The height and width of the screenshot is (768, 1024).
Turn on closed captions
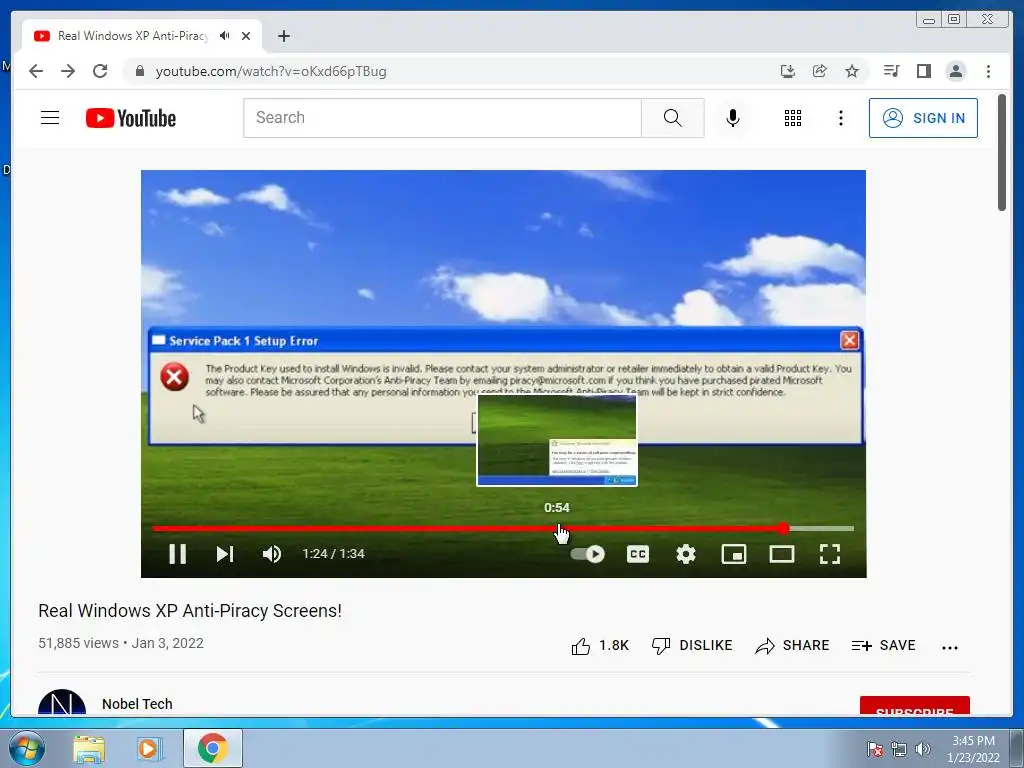pos(637,554)
